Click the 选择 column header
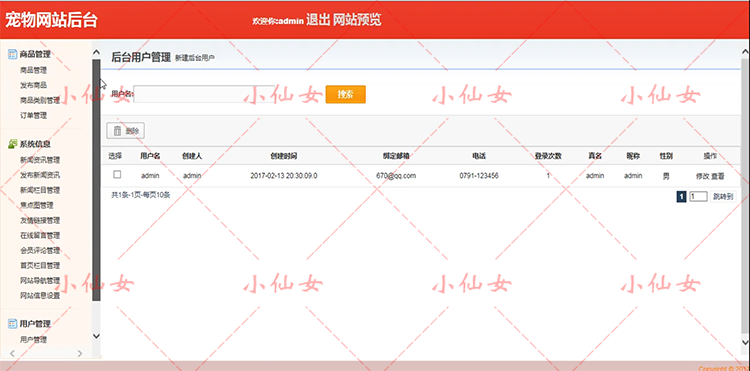Viewport: 750px width, 371px height. pyautogui.click(x=115, y=156)
